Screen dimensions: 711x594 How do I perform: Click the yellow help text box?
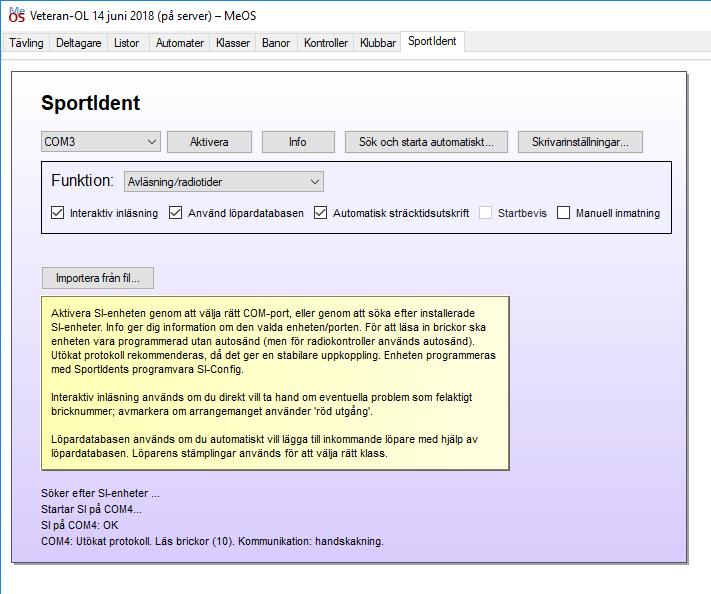click(275, 383)
